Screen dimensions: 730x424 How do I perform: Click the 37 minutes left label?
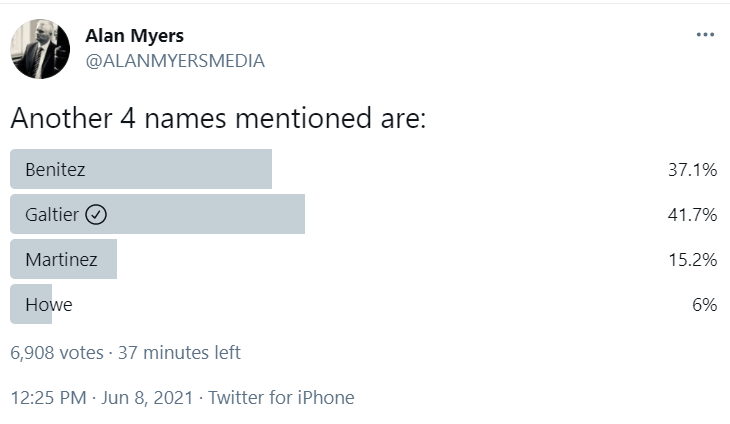point(179,353)
